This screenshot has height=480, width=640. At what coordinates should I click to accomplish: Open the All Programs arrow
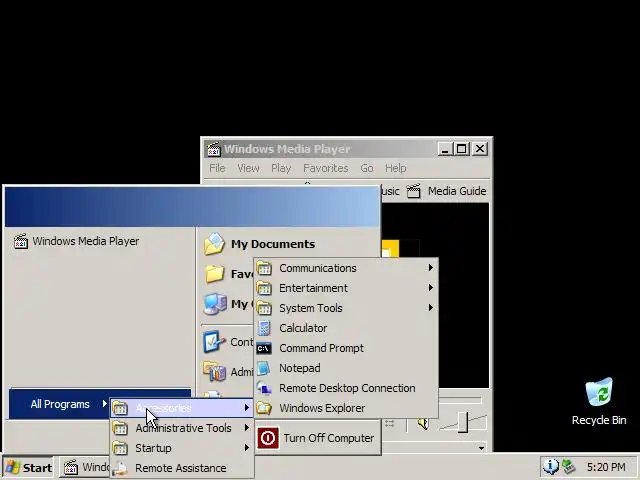(104, 404)
